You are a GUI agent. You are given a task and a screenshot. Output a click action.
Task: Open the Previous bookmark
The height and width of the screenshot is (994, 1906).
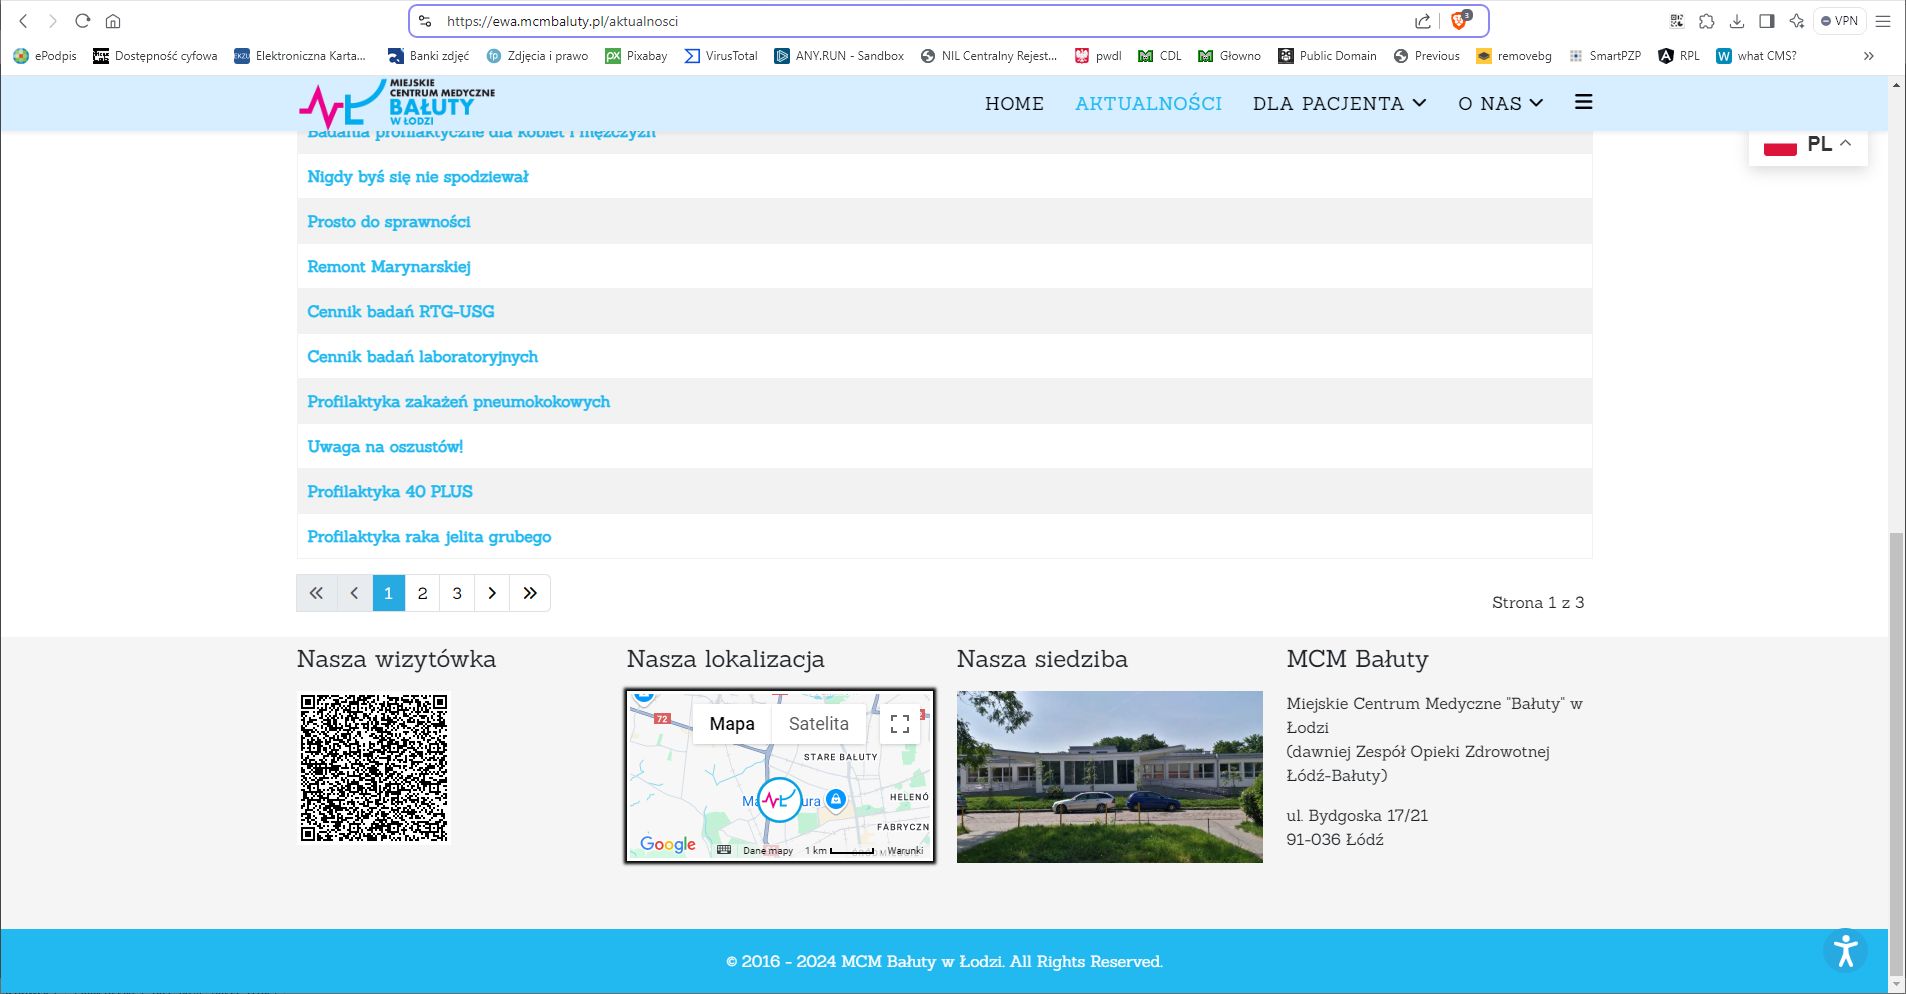pyautogui.click(x=1426, y=56)
